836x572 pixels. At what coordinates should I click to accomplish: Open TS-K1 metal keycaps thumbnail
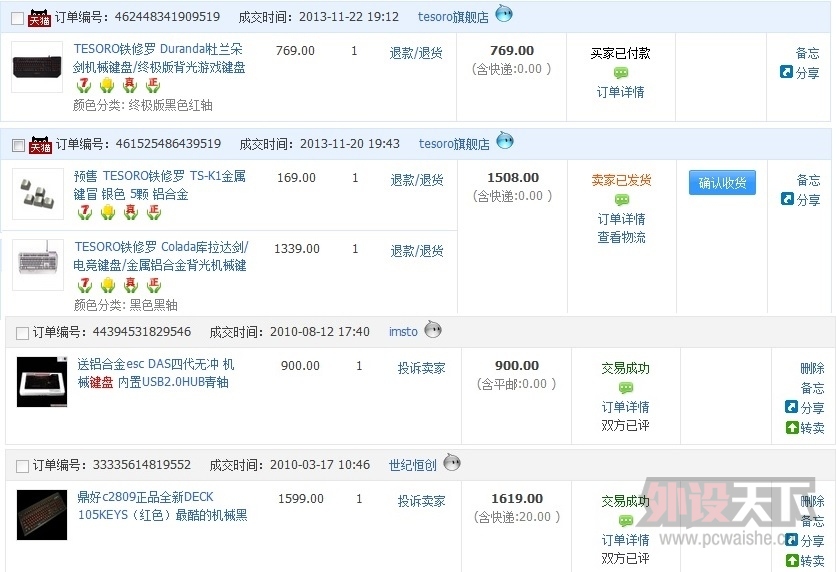click(x=38, y=194)
